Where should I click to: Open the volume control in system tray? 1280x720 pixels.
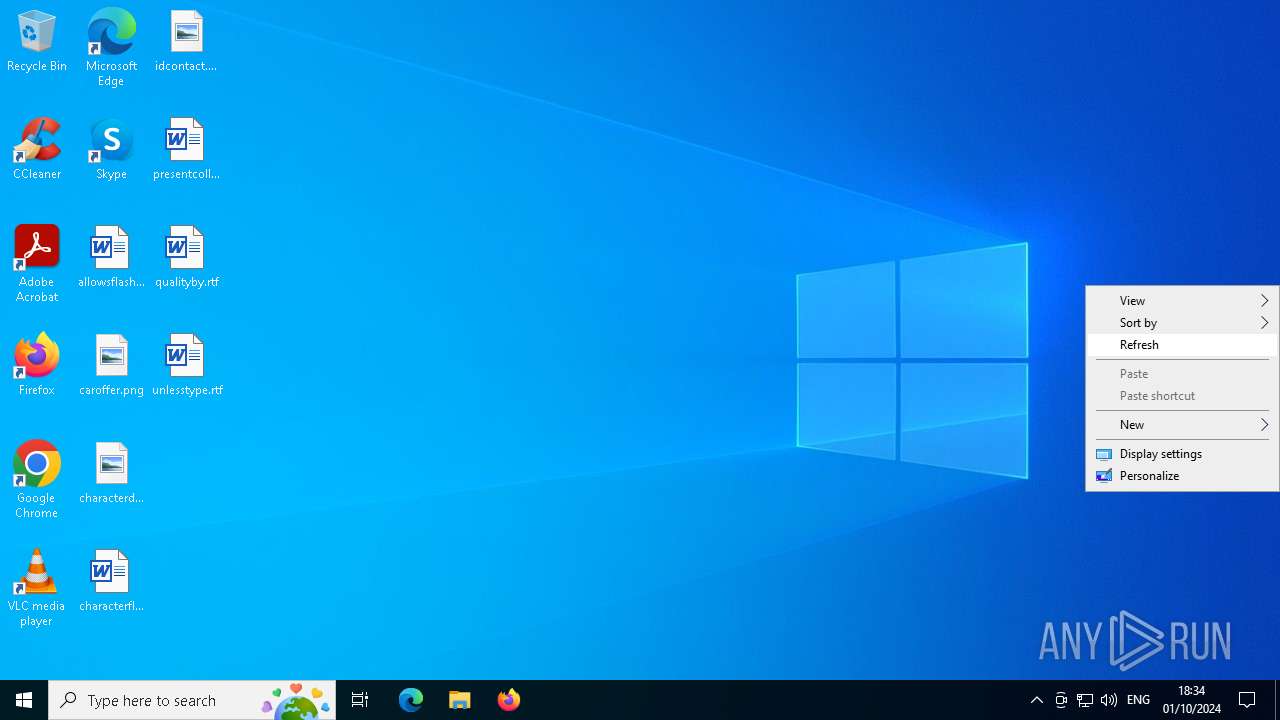(x=1108, y=700)
